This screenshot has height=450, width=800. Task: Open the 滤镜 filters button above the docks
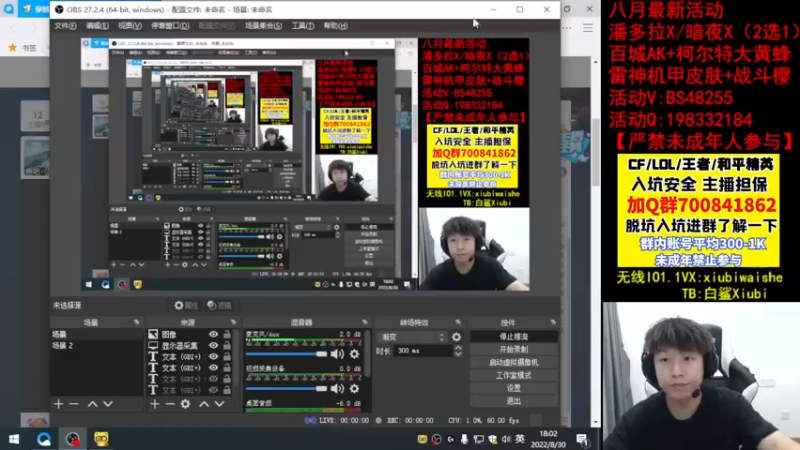[x=219, y=305]
